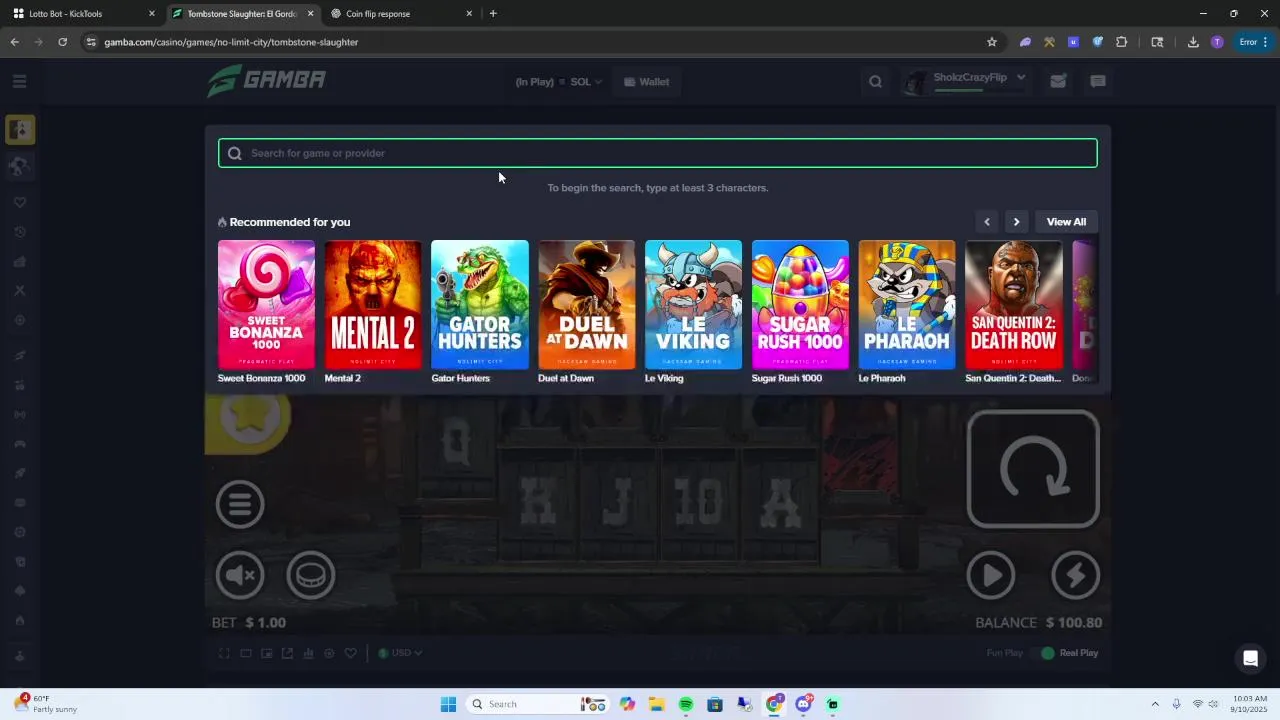
Task: Start autoplay with the play button
Action: click(991, 575)
